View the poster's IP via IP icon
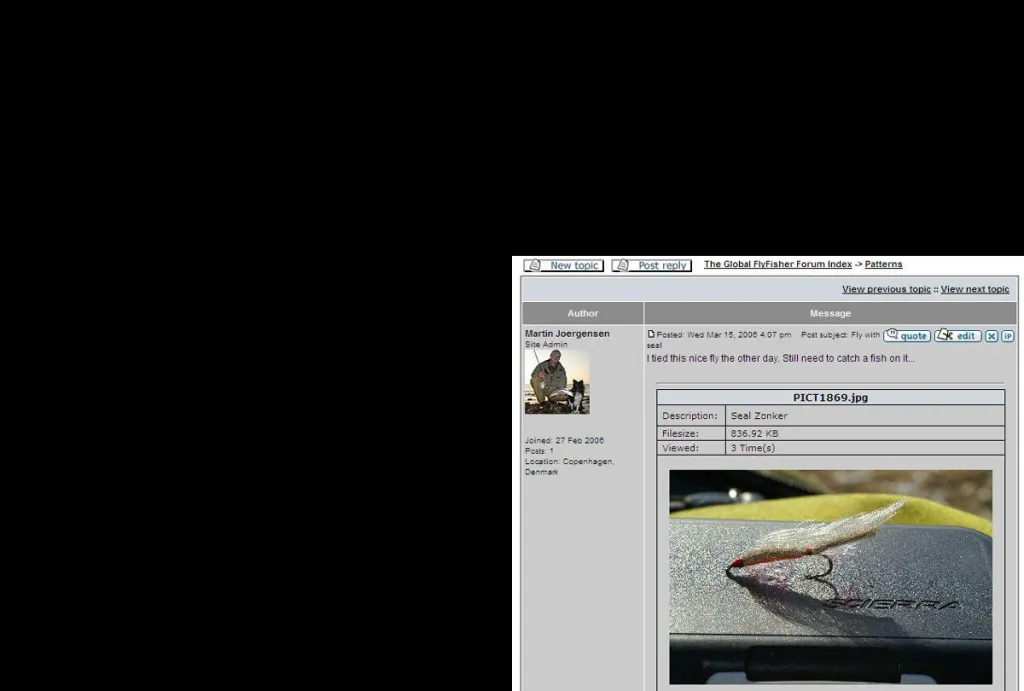This screenshot has width=1024, height=691. pos(1008,336)
